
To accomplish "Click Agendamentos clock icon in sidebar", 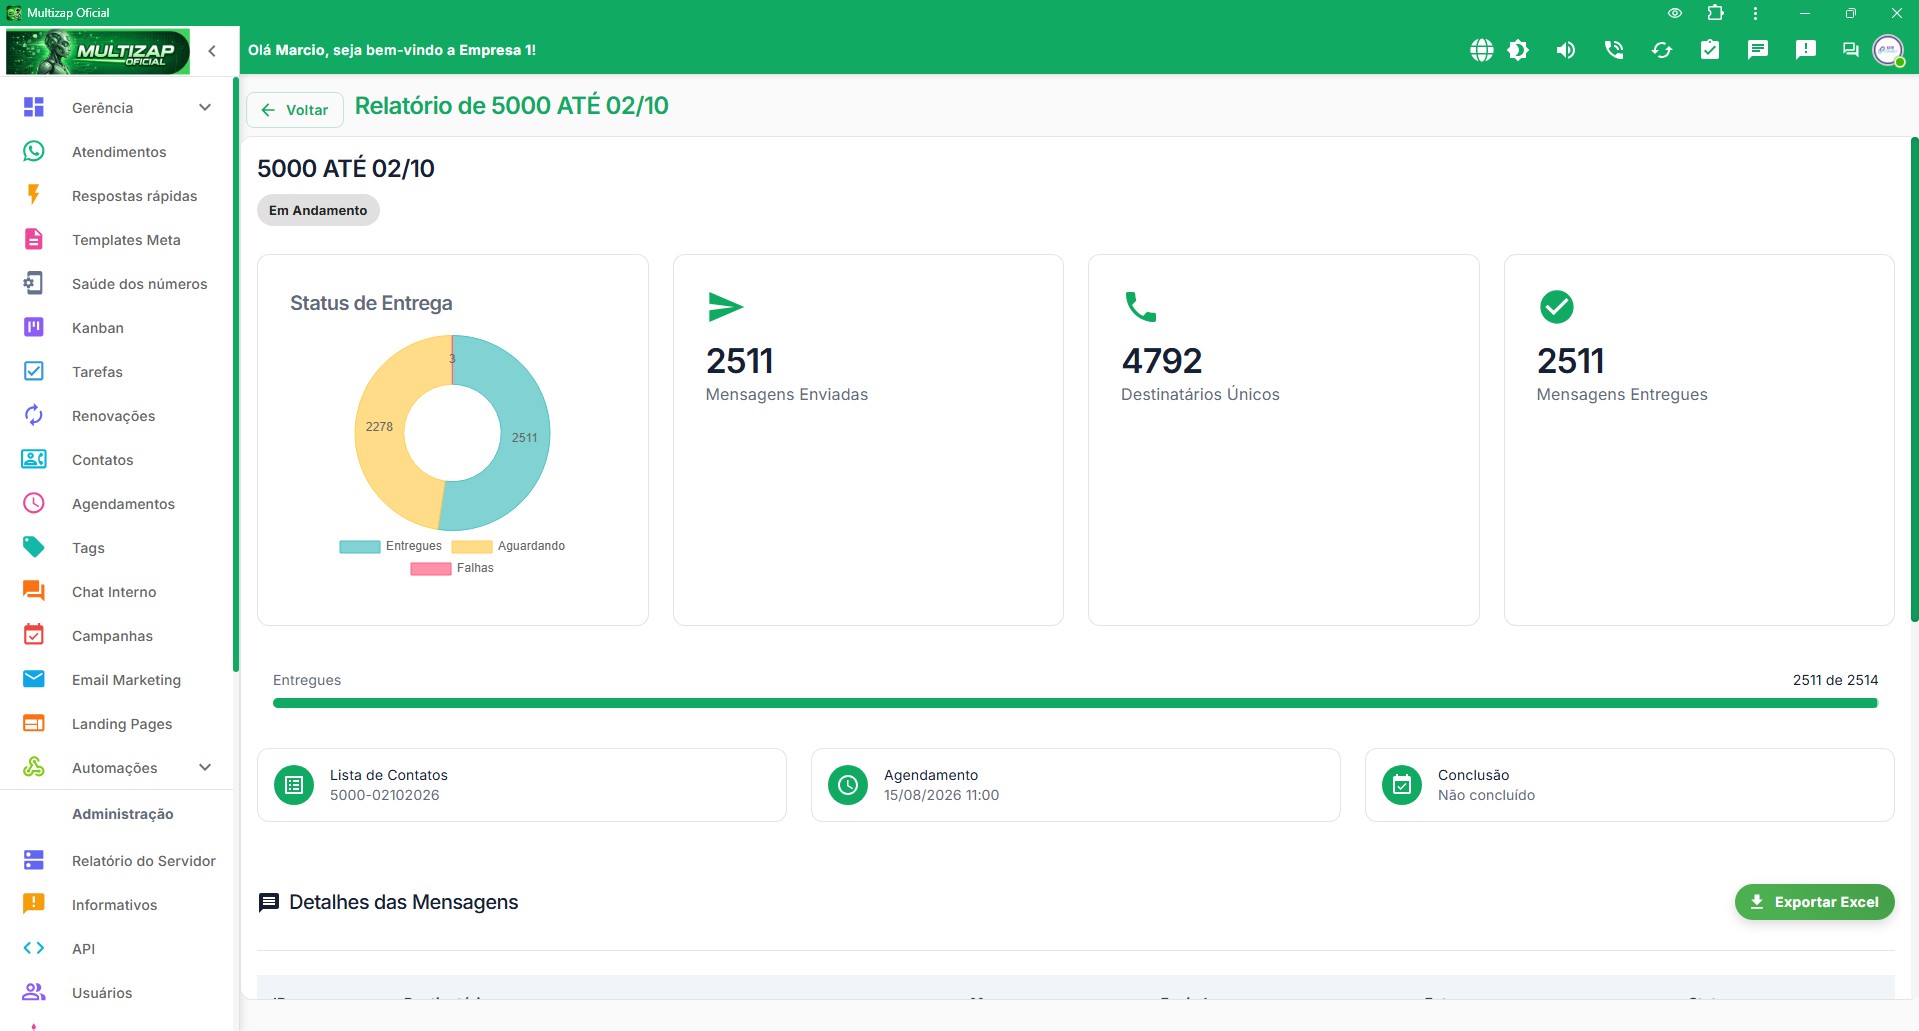I will coord(34,503).
